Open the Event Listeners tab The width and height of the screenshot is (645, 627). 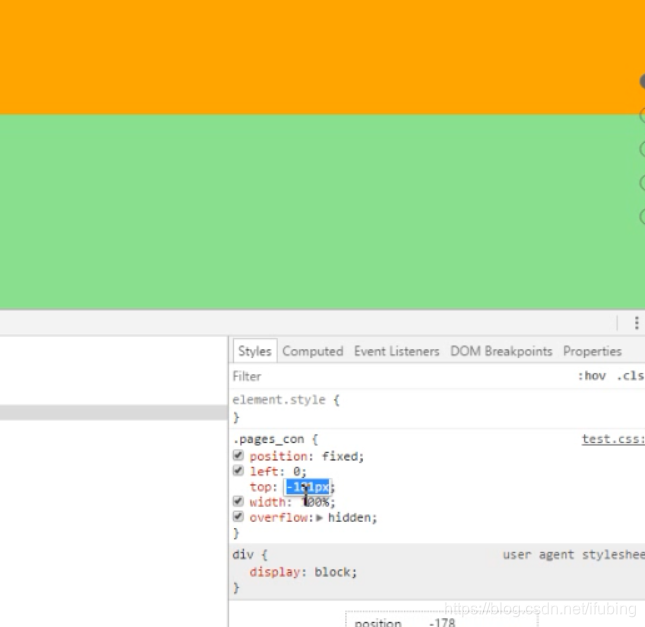coord(397,351)
